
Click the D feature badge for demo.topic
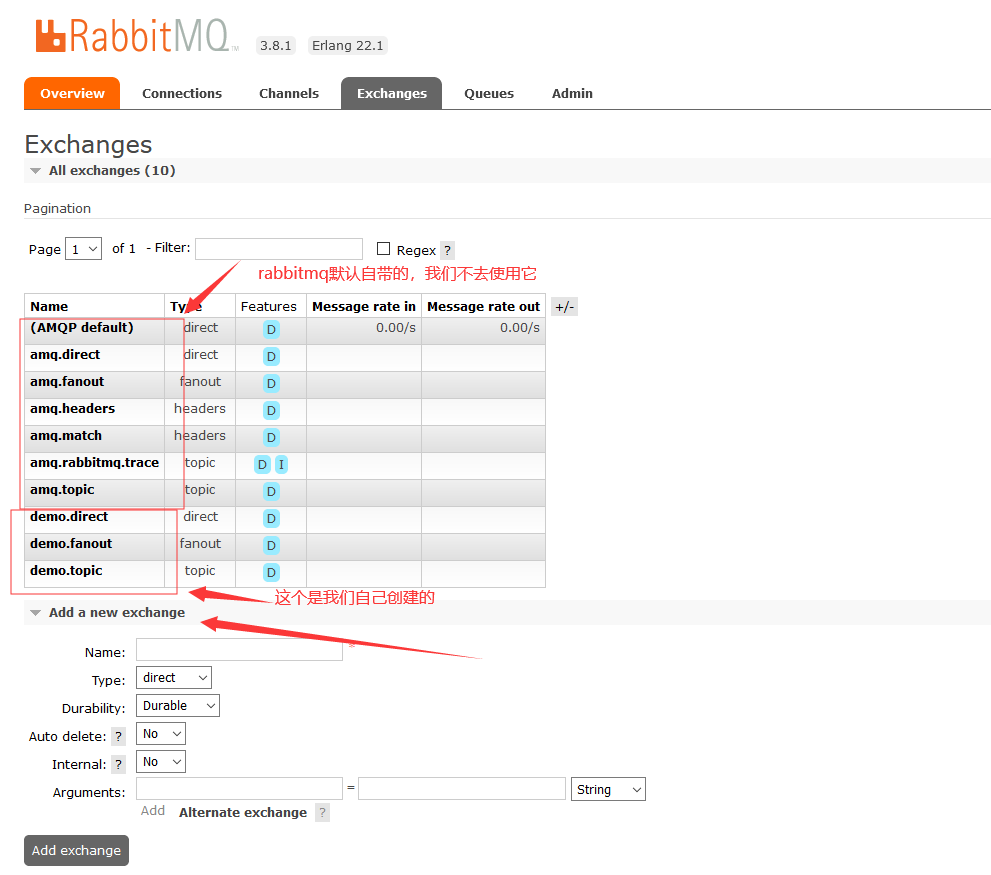[271, 573]
